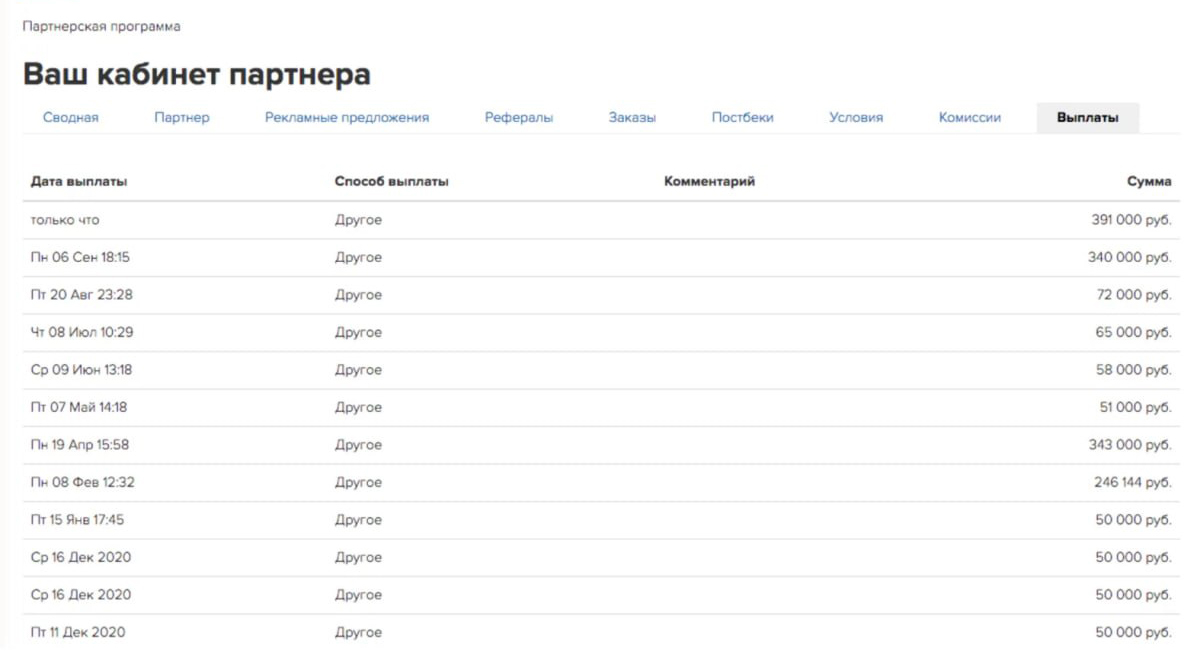Click the 340 000 руб. amount
The width and height of the screenshot is (1200, 654).
click(1130, 257)
